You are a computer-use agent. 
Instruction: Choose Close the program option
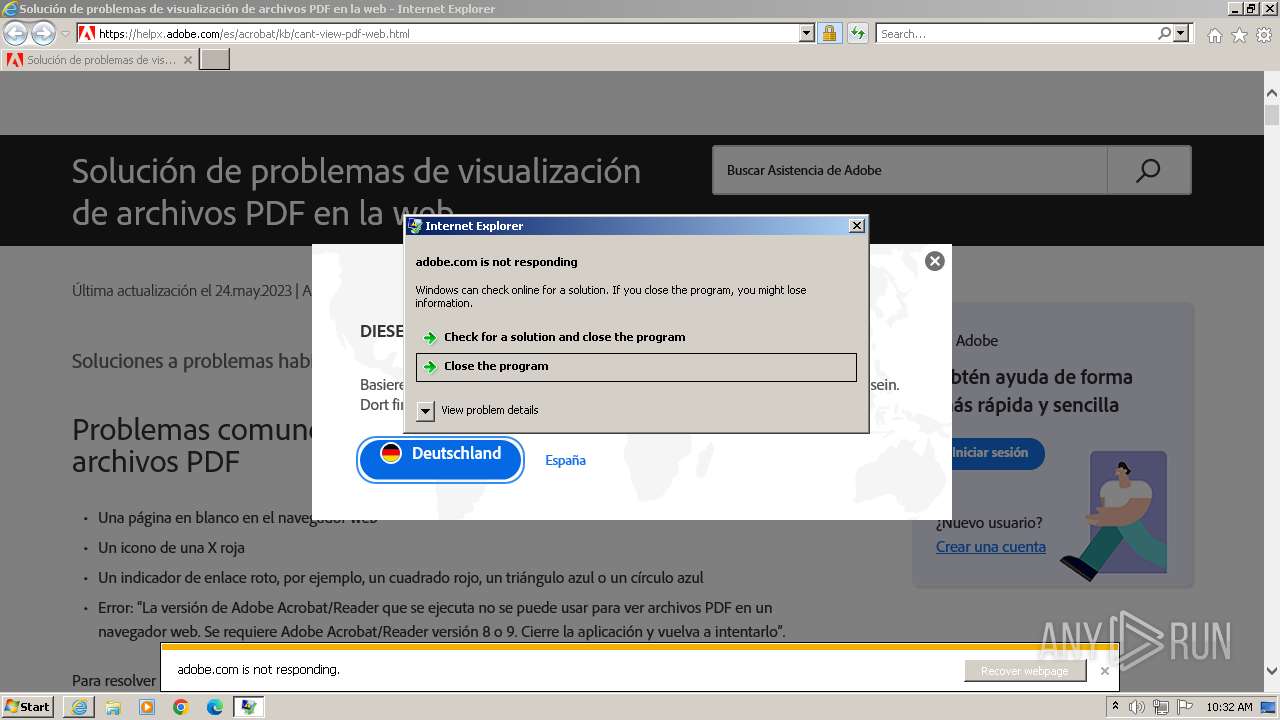(636, 367)
